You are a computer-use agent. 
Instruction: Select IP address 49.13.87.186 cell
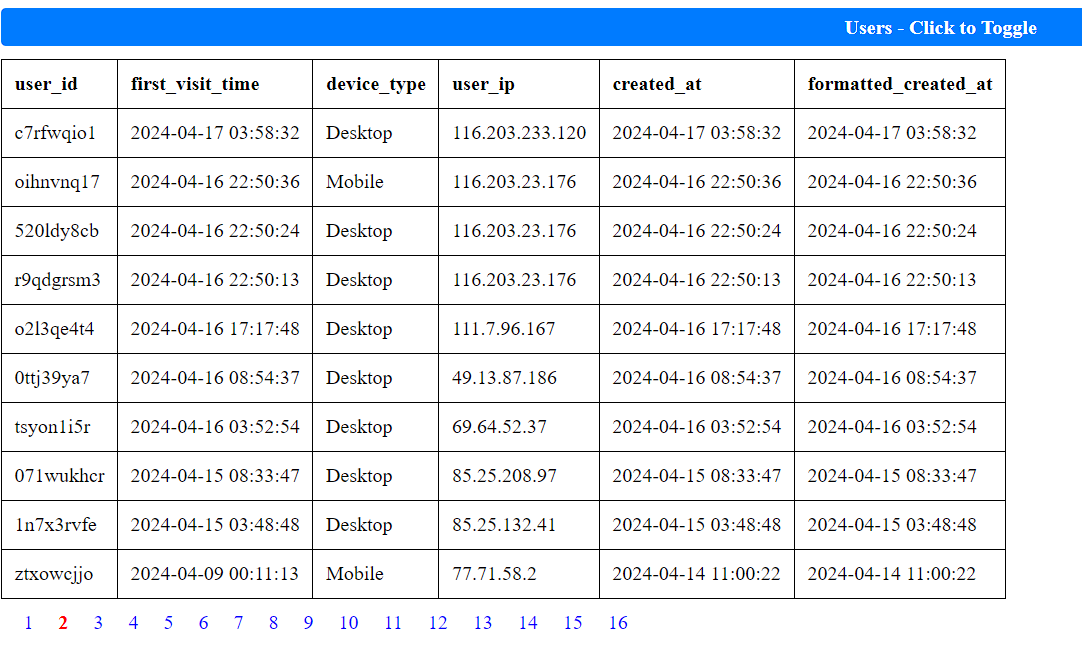tap(505, 378)
